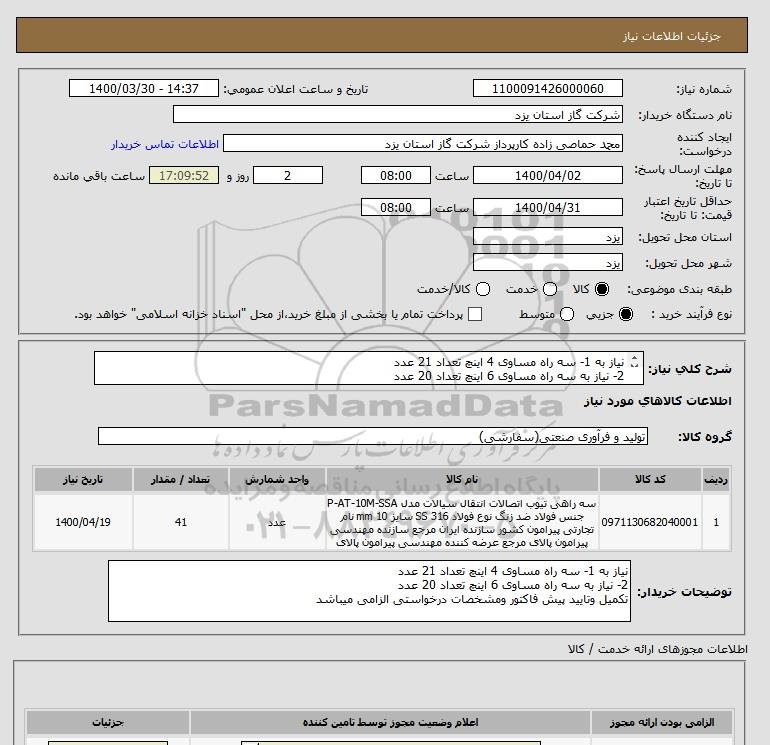Click the buyer explanations text box
The width and height of the screenshot is (770, 745).
369,591
